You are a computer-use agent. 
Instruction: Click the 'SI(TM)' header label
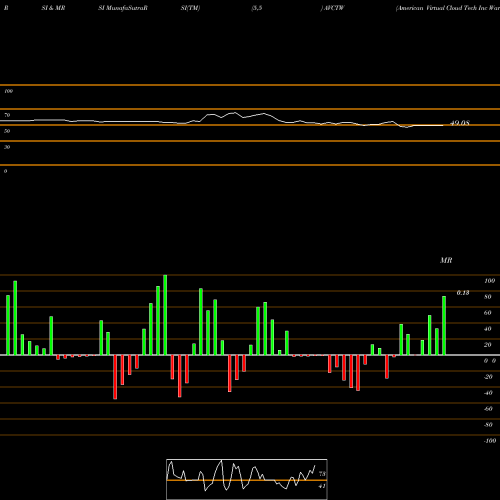pos(190,8)
